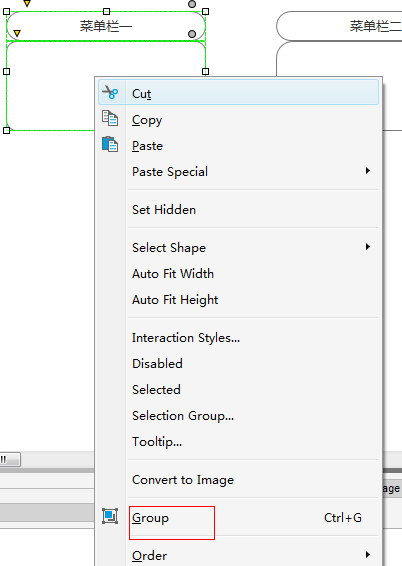Open the Order submenu

point(239,555)
